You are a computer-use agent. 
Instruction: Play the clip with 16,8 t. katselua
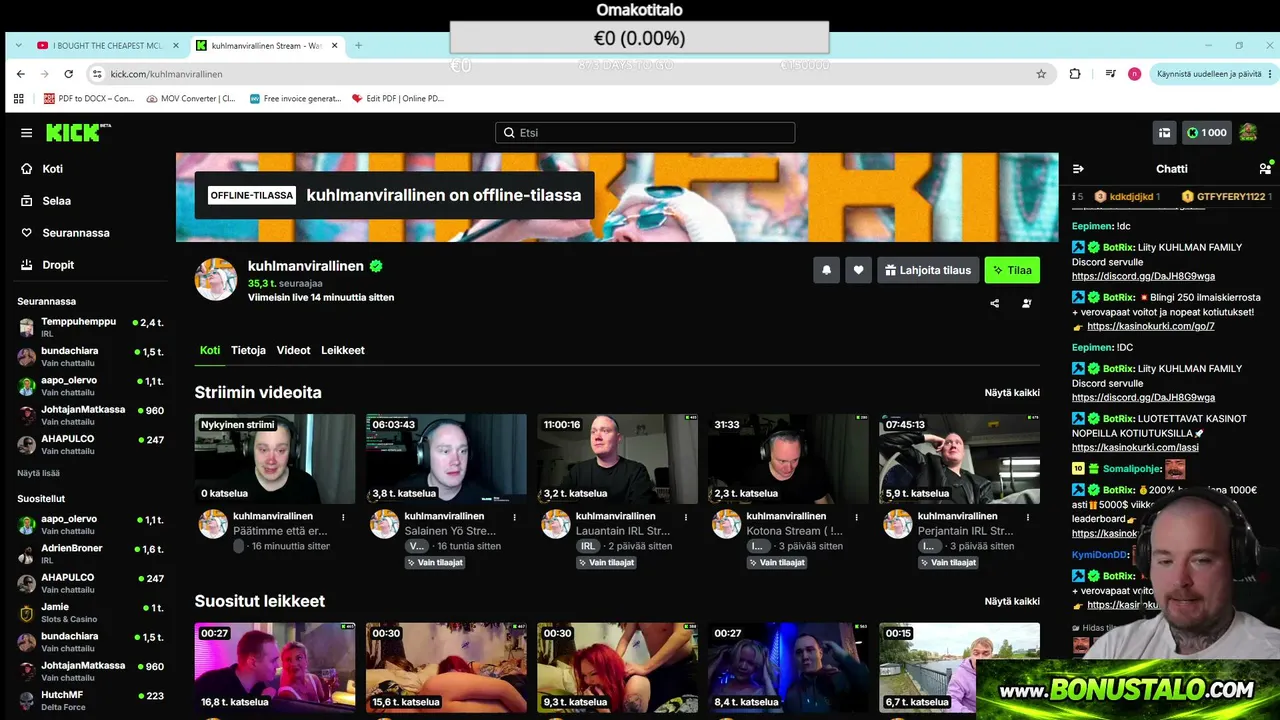tap(275, 668)
